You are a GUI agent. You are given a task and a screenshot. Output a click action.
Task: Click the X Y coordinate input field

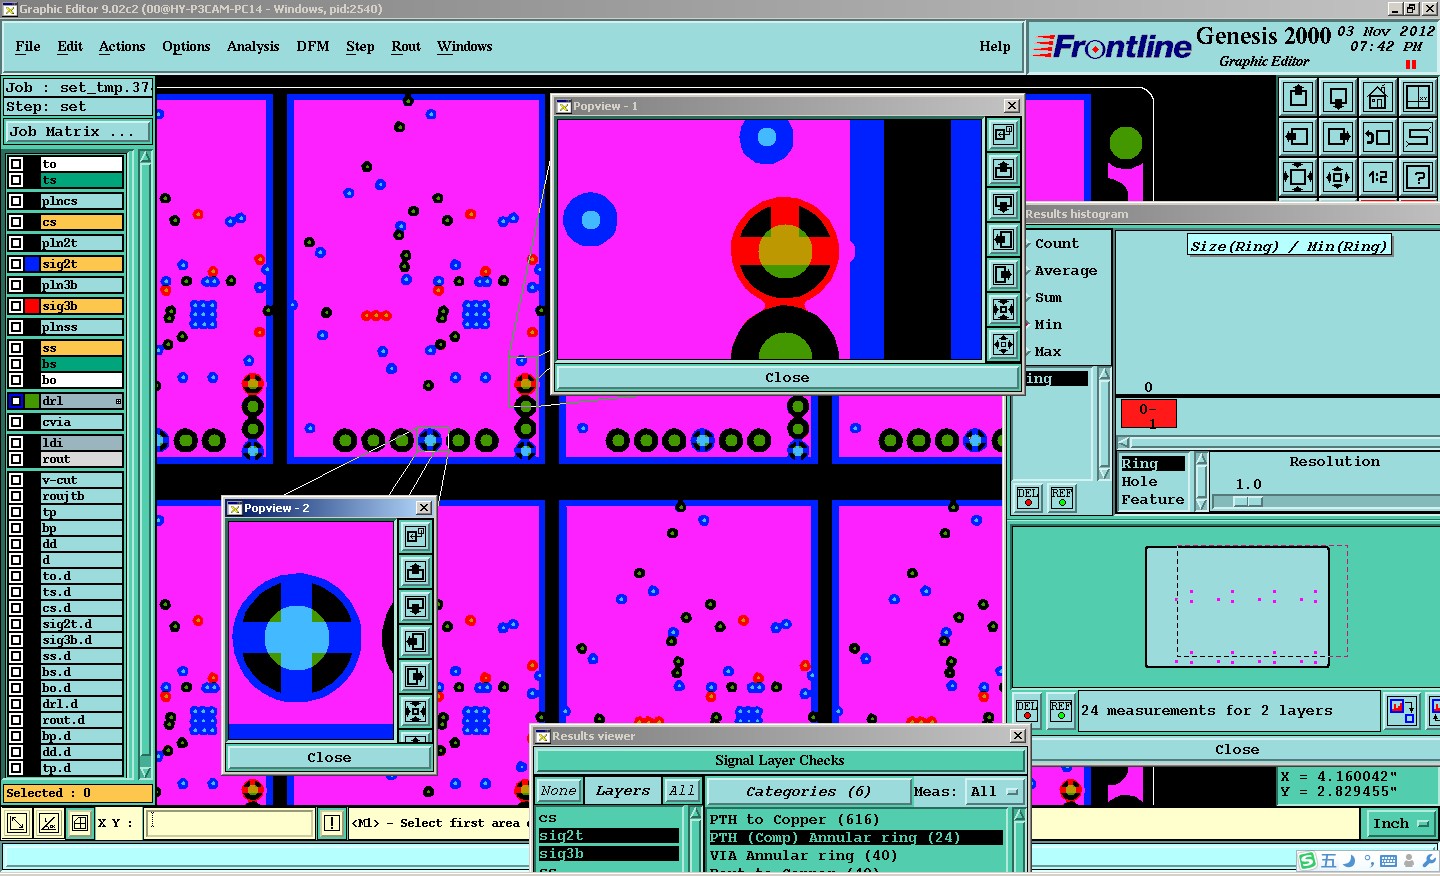pyautogui.click(x=231, y=823)
